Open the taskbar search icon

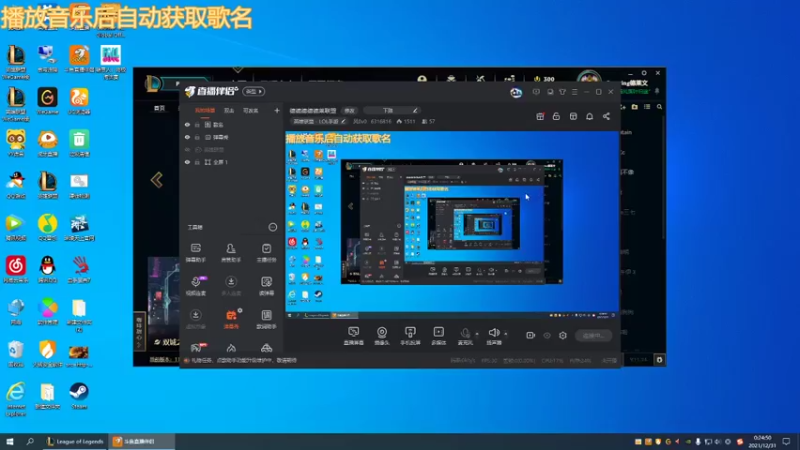click(30, 441)
